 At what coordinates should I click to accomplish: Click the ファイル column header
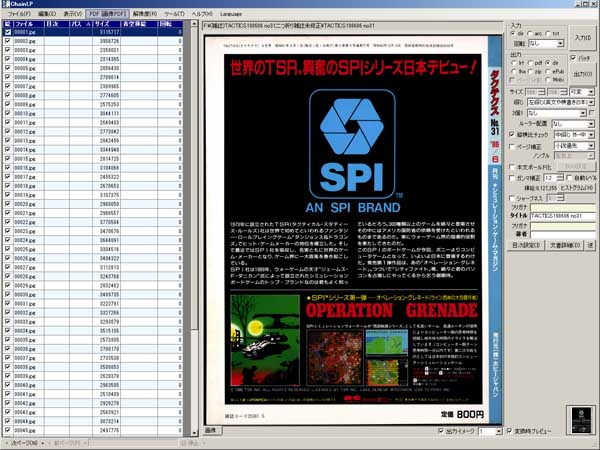click(29, 24)
